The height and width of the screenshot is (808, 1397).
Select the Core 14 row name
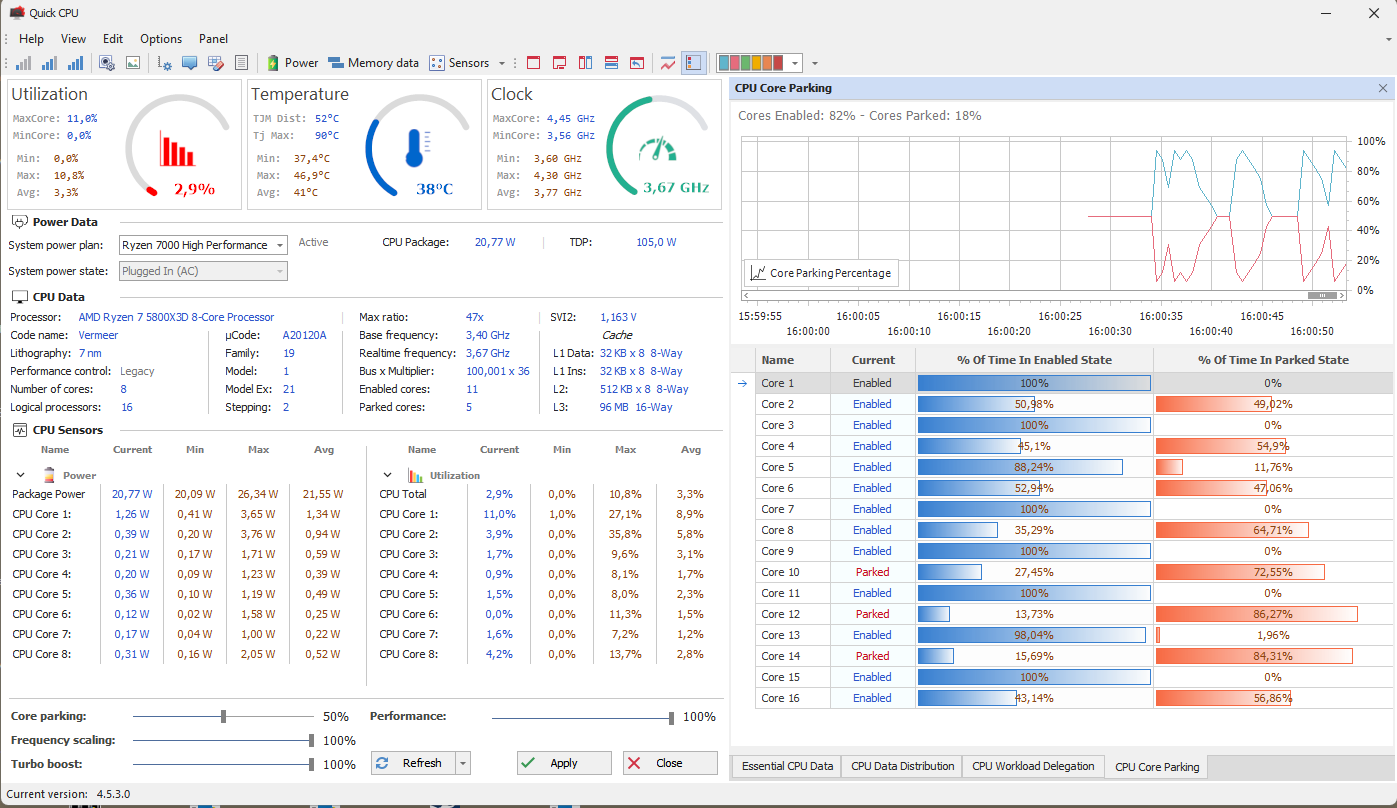point(780,656)
